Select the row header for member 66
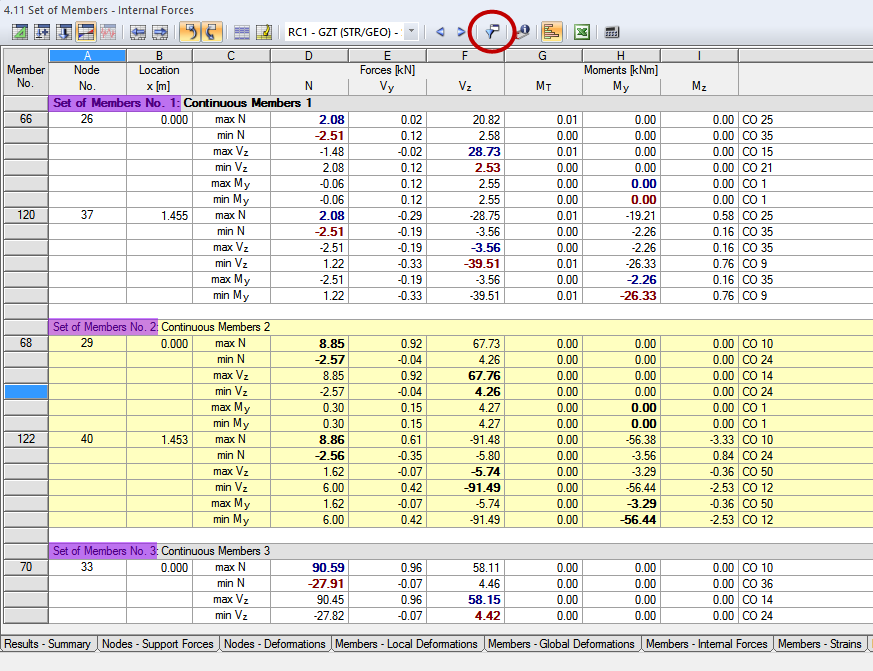The height and width of the screenshot is (671, 873). point(25,119)
